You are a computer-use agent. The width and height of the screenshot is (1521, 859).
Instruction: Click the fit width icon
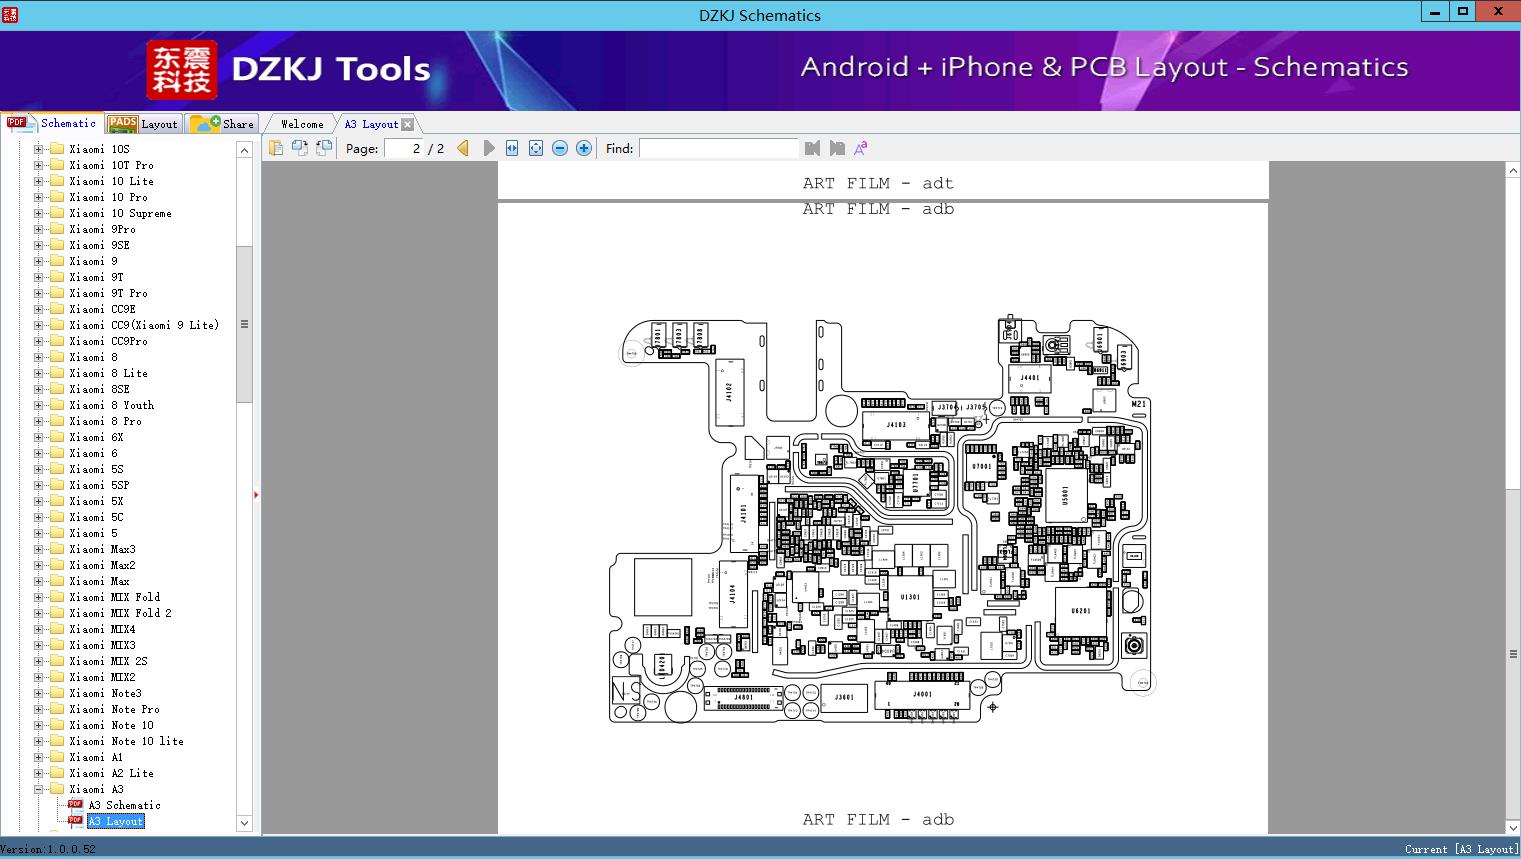coord(512,148)
